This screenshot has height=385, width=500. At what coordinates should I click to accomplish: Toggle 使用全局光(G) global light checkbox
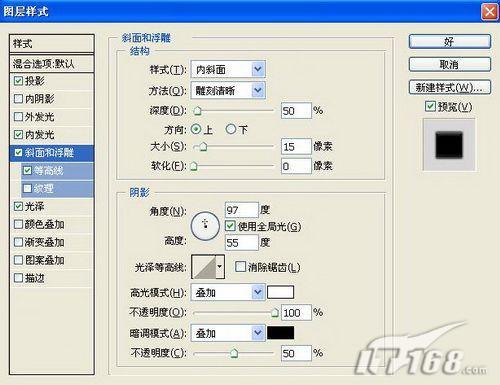(230, 226)
